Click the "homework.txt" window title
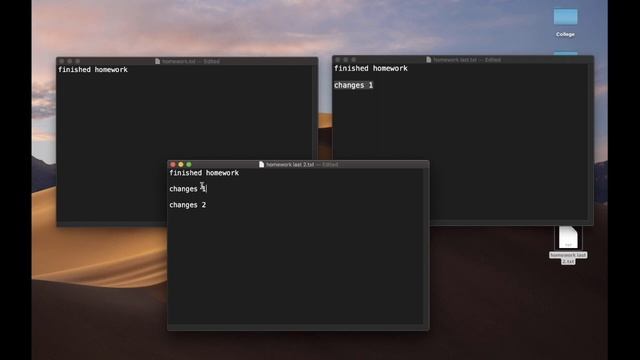The image size is (640, 360). [179, 61]
